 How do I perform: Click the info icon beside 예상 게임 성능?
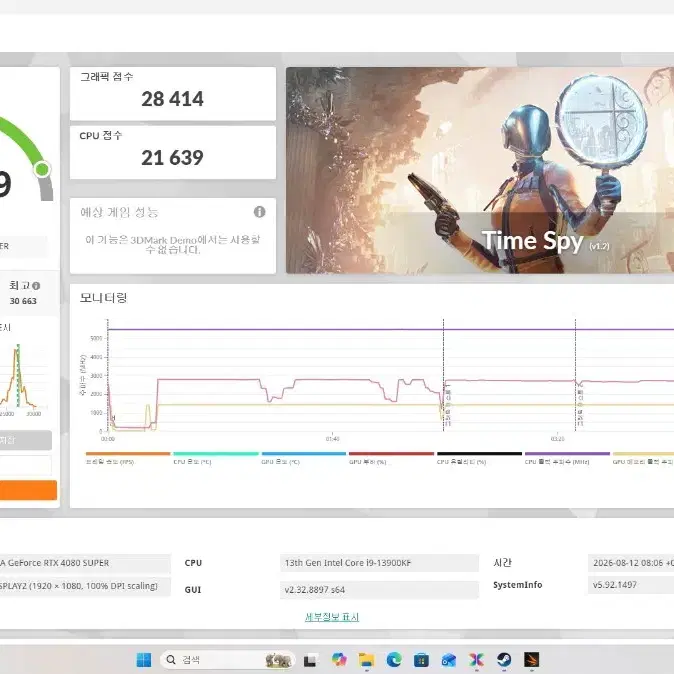coord(259,211)
